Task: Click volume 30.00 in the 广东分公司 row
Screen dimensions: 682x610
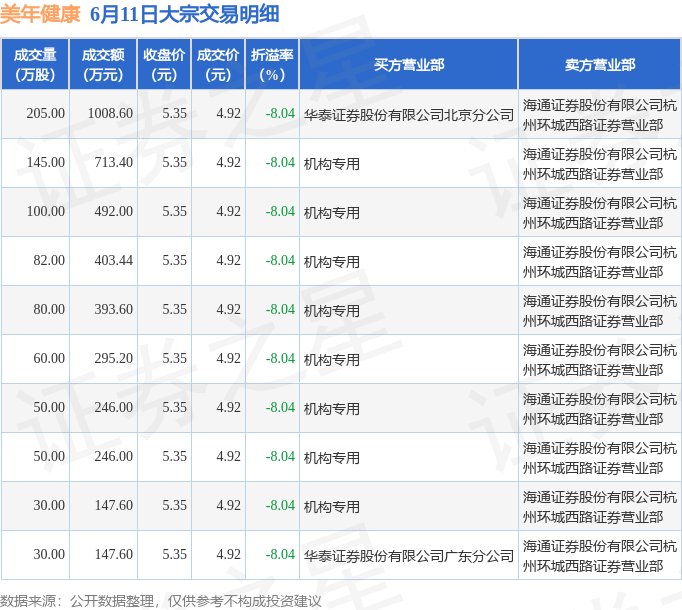Action: [x=49, y=554]
